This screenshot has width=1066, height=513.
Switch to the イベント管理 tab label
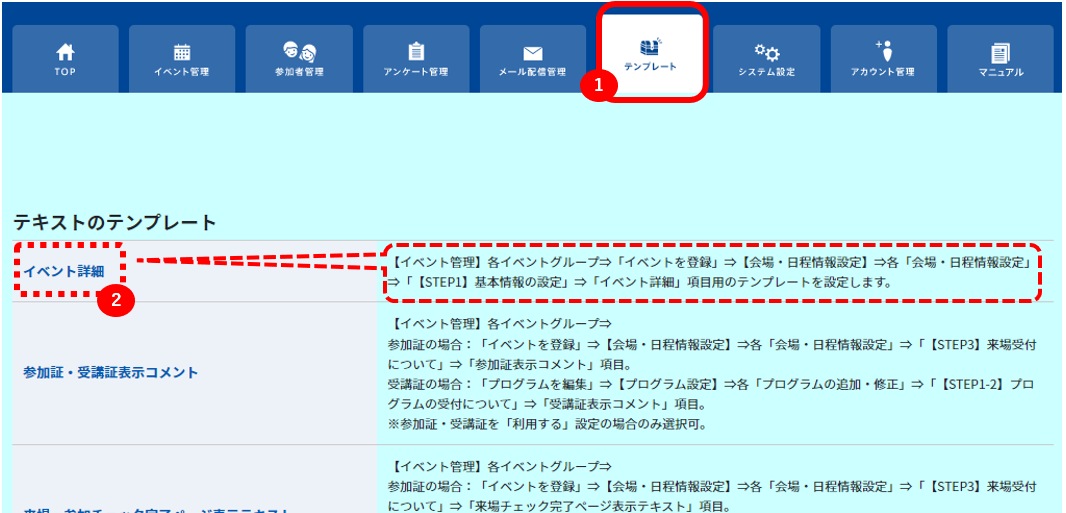pos(182,72)
